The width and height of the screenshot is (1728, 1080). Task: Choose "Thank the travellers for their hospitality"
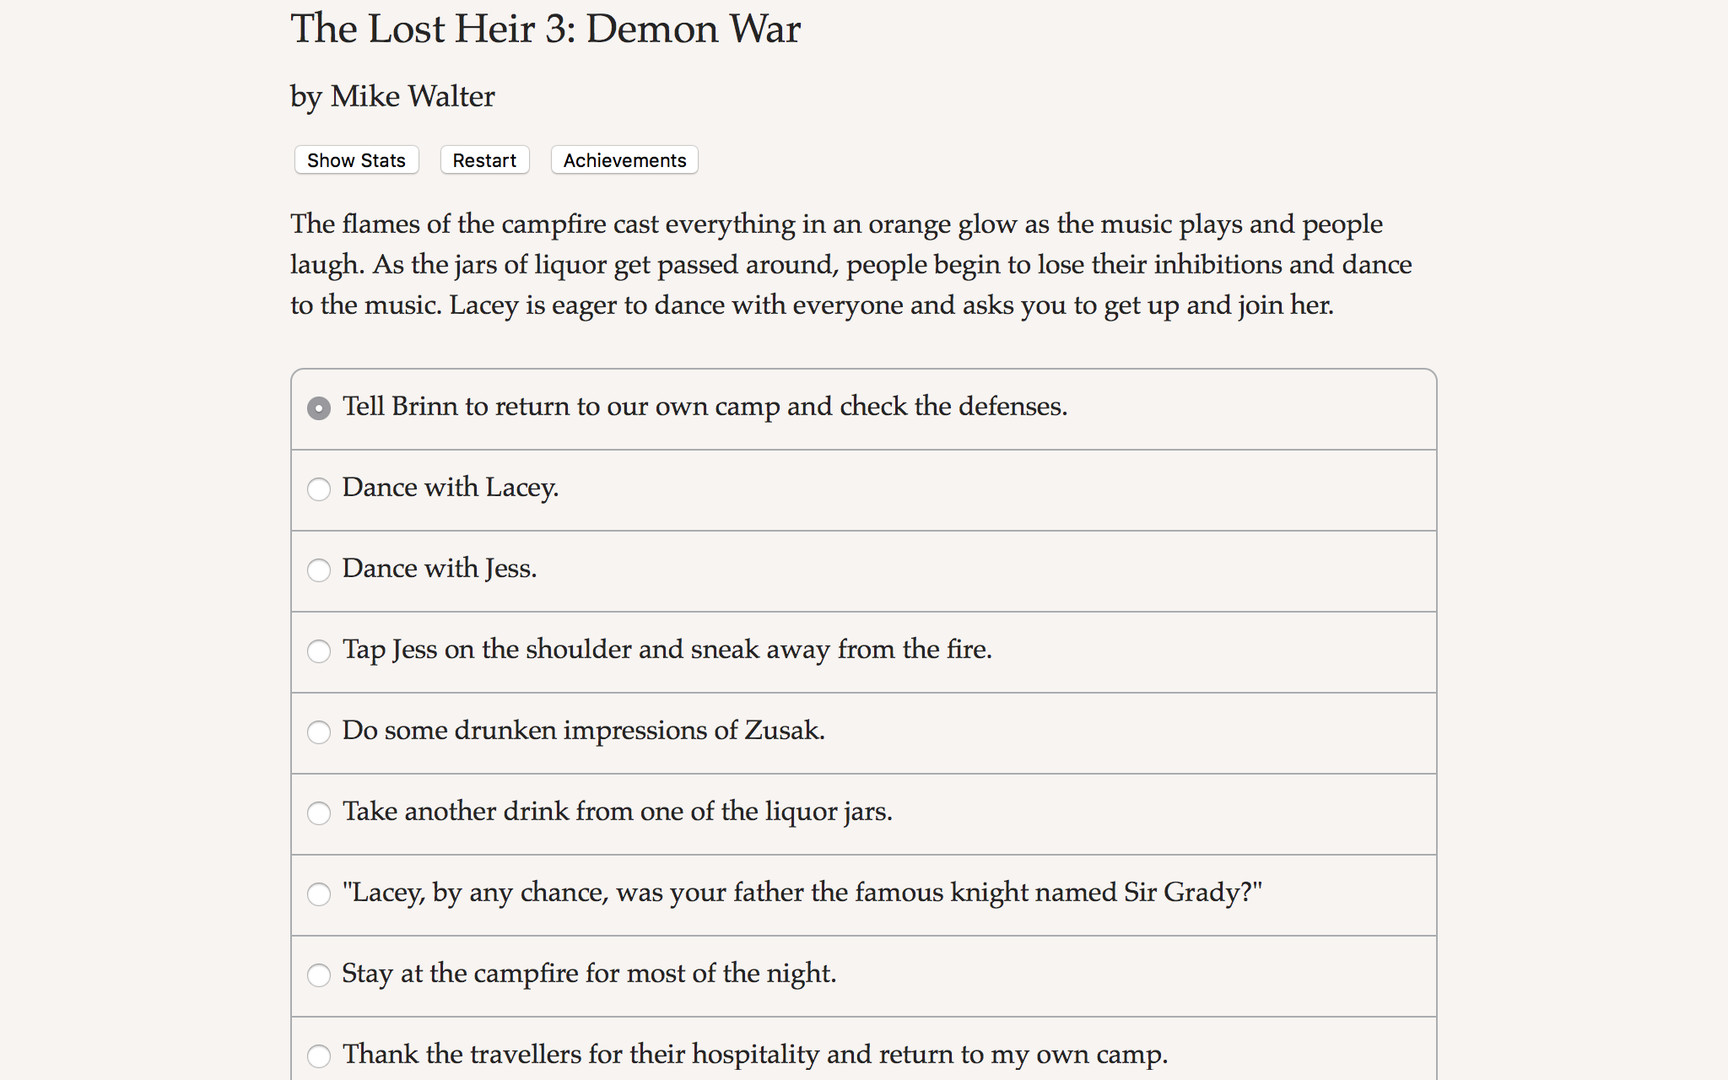click(318, 1056)
